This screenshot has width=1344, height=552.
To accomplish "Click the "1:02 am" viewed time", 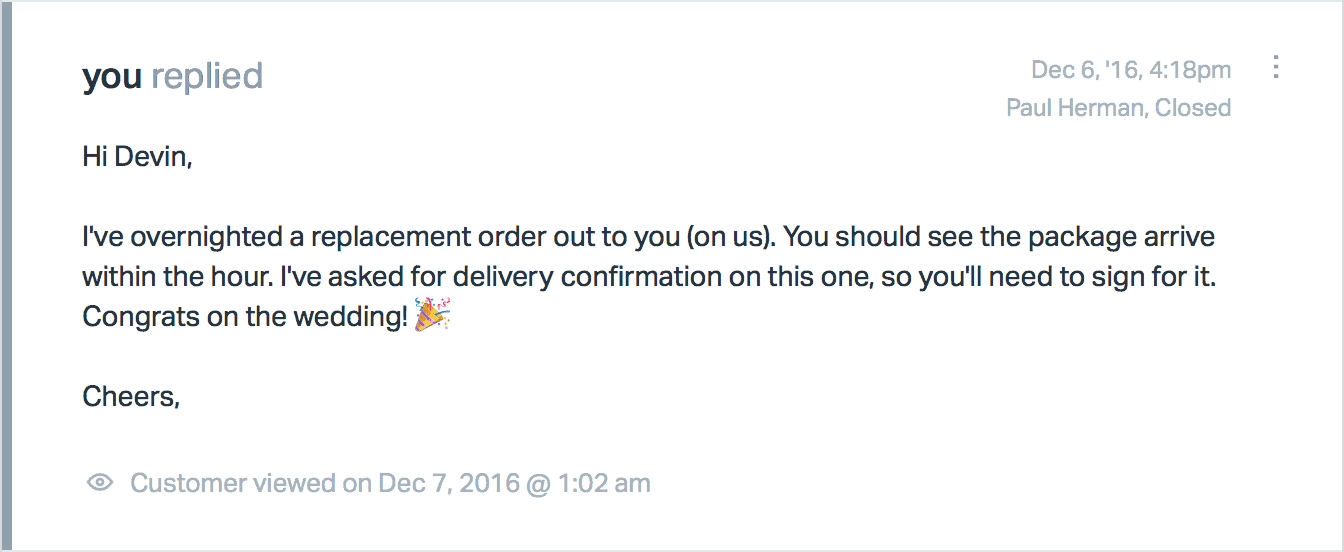I will [603, 484].
